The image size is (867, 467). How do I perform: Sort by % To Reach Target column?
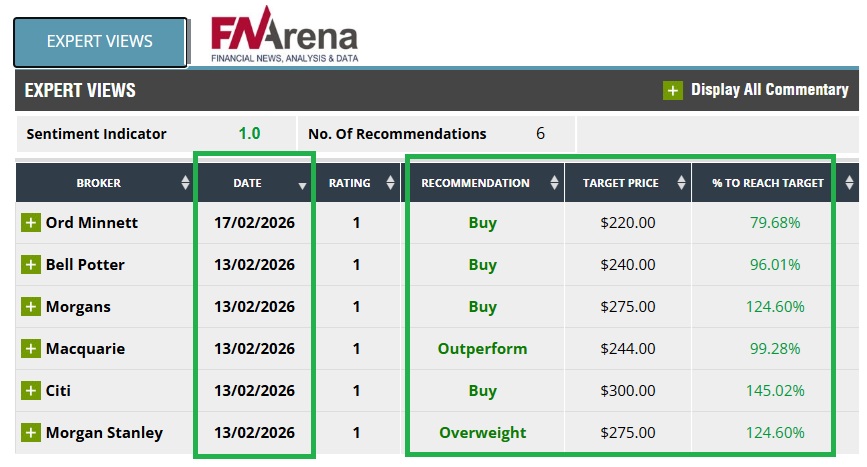point(848,183)
